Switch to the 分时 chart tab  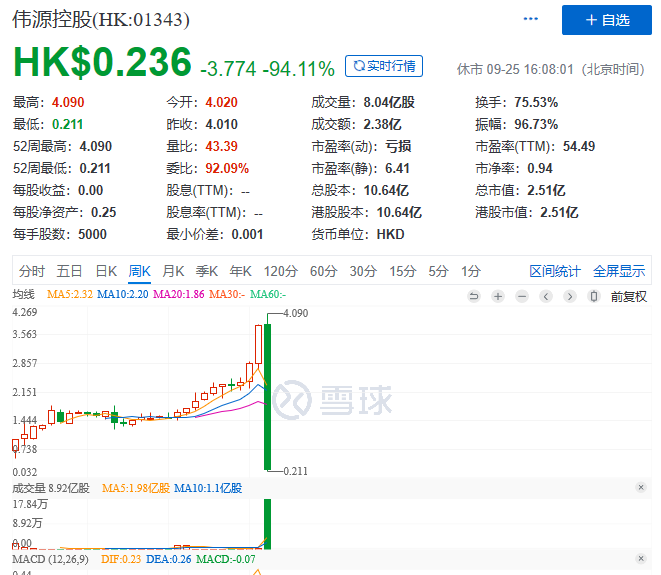[x=32, y=271]
